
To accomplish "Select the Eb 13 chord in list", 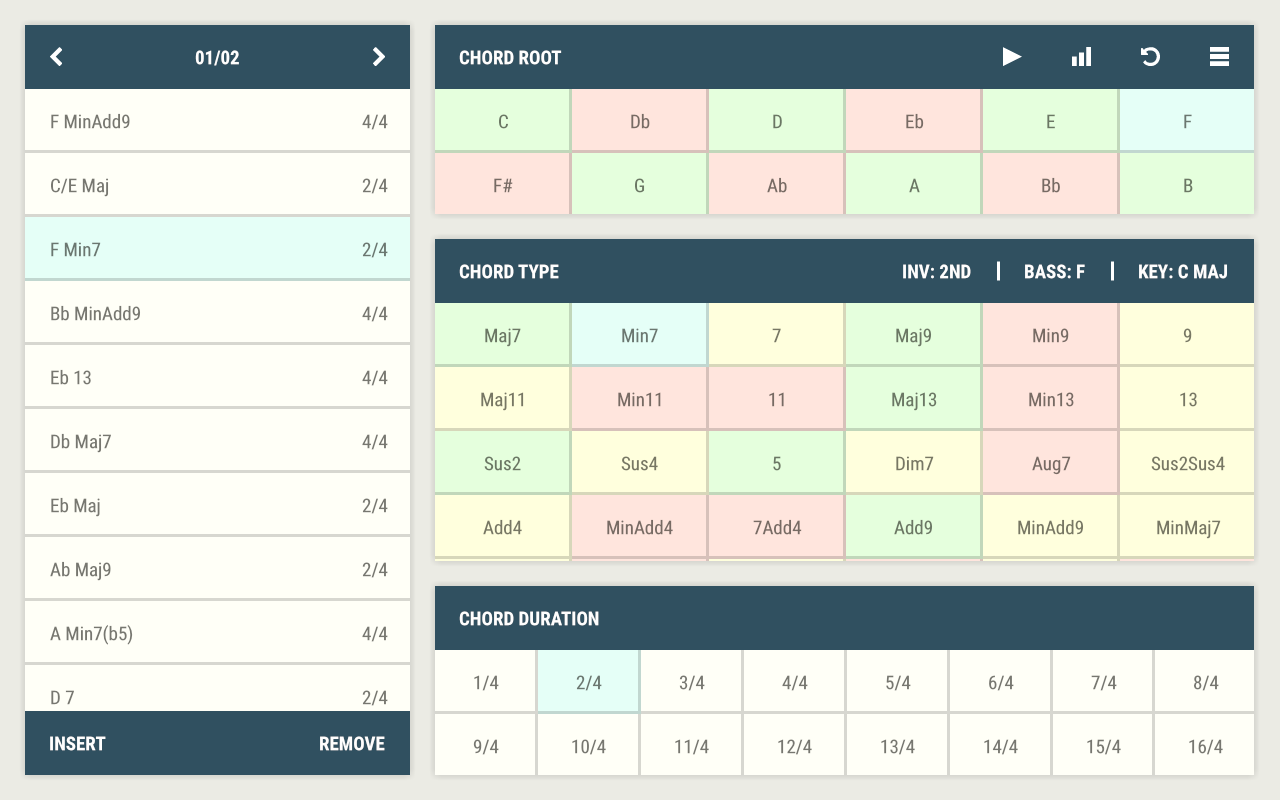I will [217, 378].
